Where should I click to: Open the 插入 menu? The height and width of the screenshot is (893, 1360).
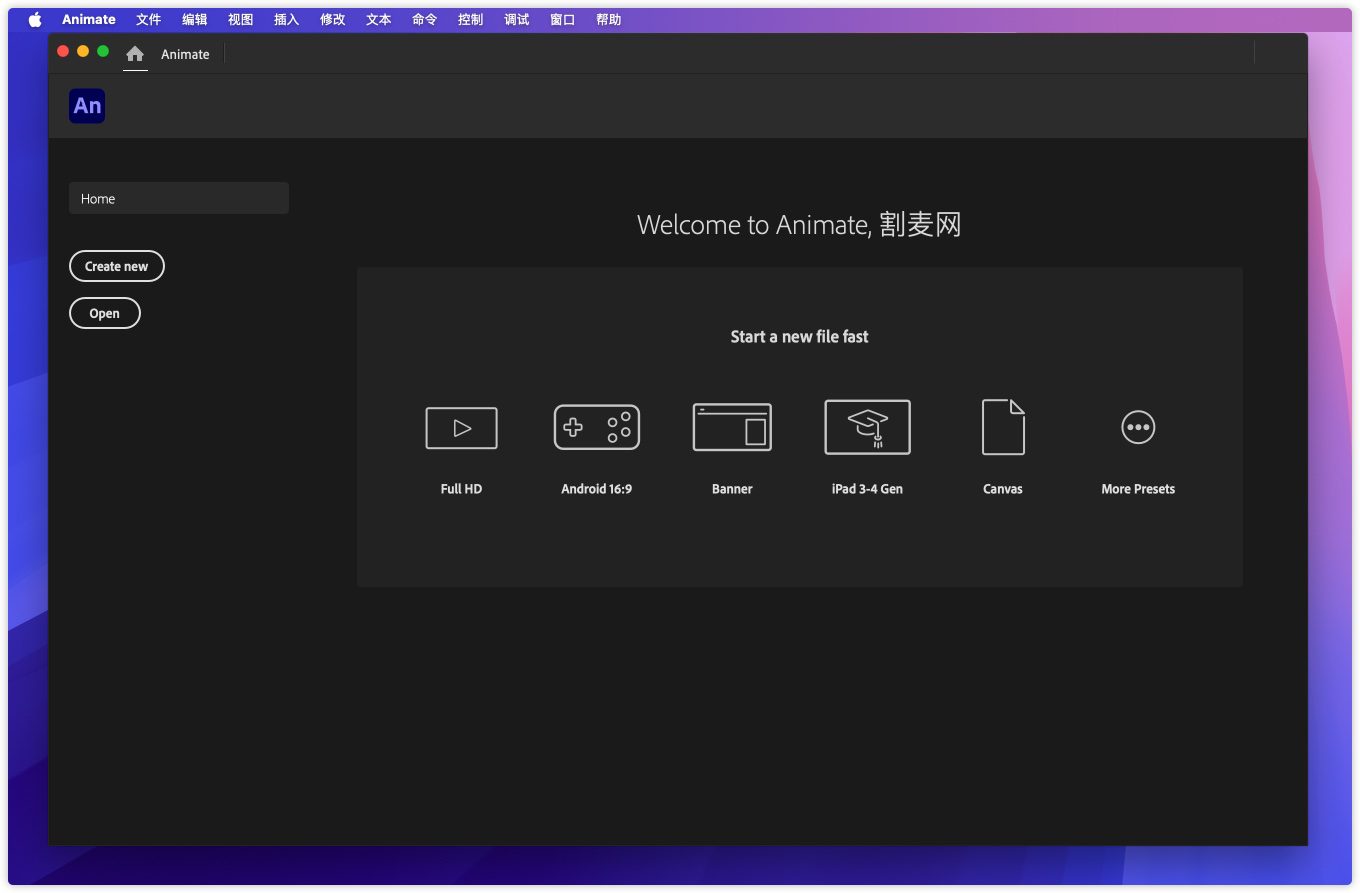coord(287,19)
